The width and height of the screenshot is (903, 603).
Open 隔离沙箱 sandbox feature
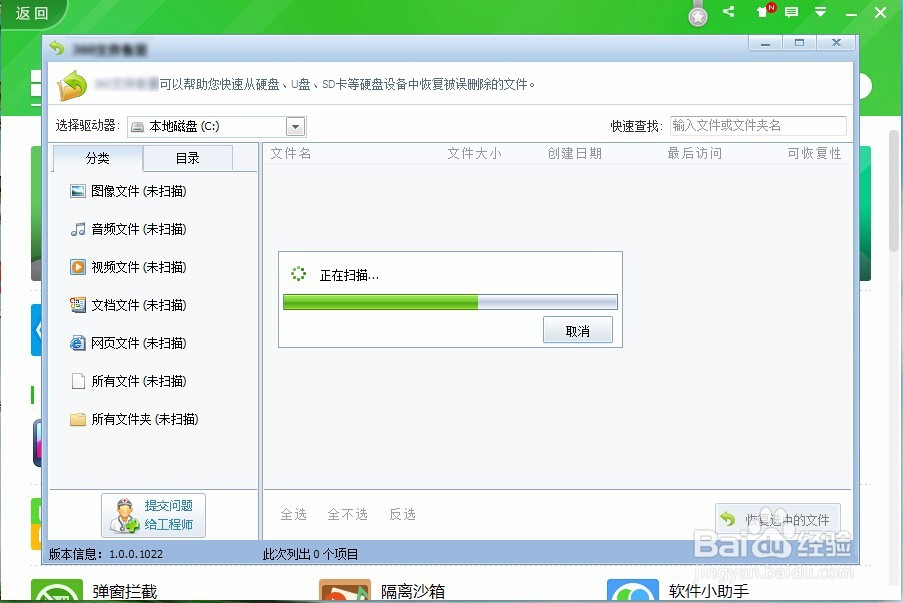tap(414, 591)
